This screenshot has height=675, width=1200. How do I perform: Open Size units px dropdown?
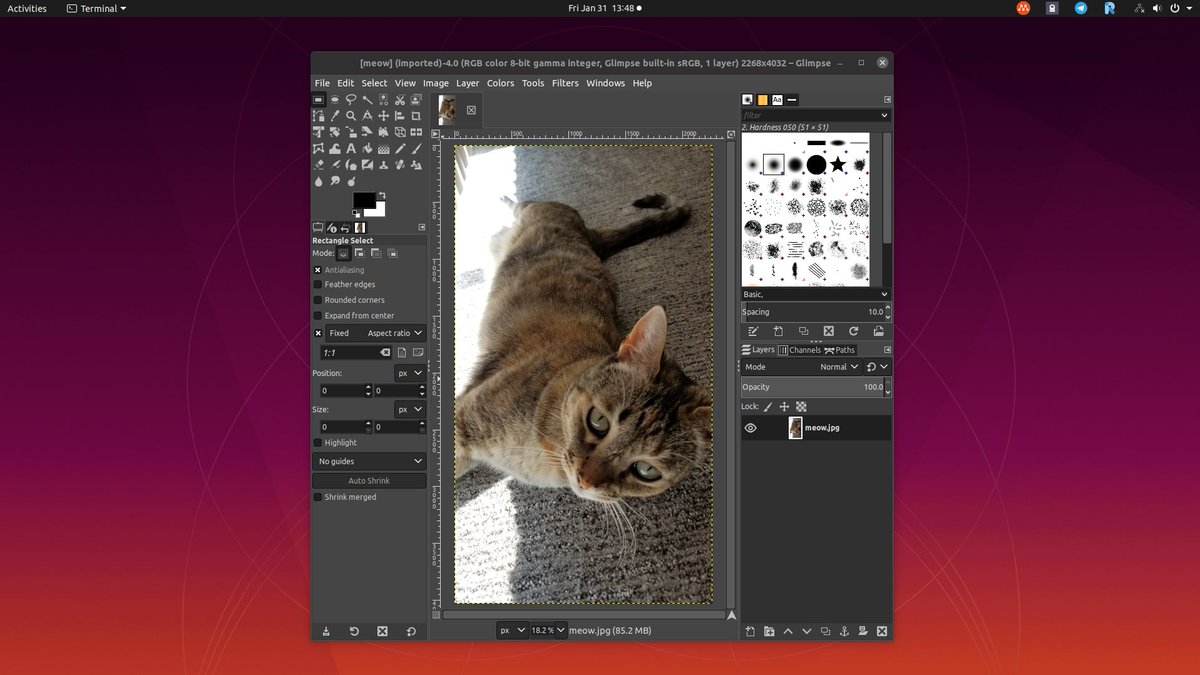(410, 409)
